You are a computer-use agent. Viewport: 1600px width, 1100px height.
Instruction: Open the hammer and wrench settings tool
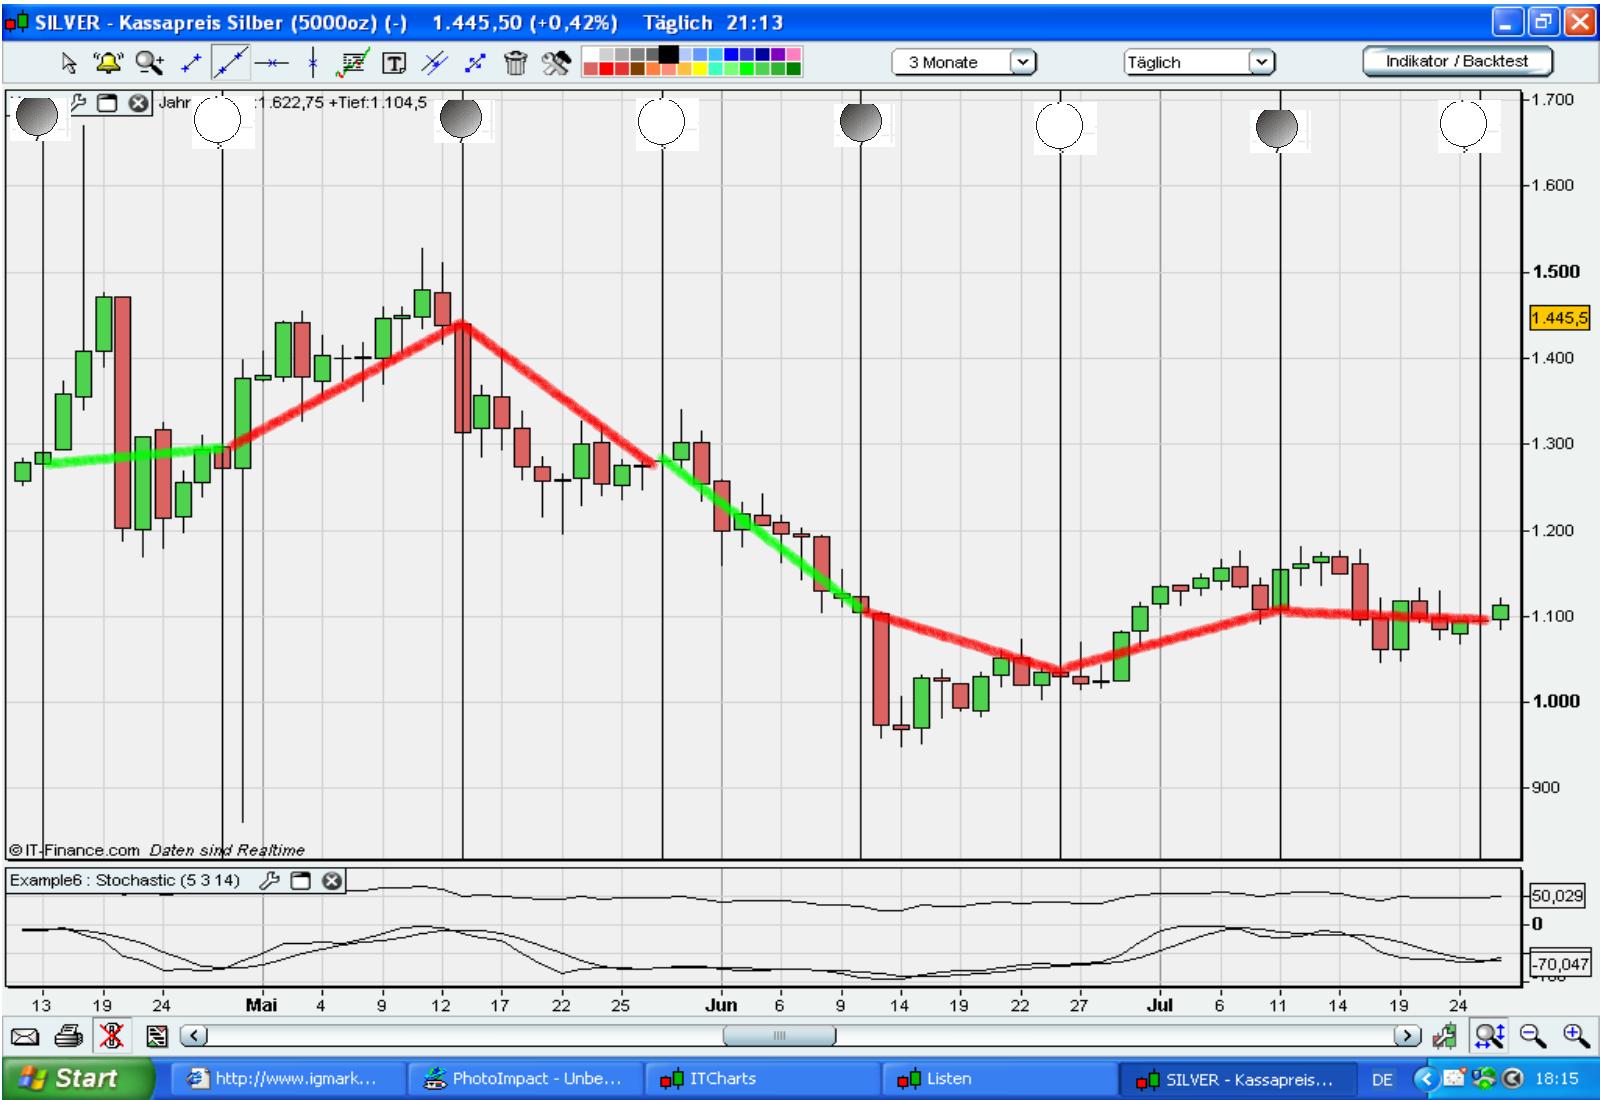click(556, 63)
